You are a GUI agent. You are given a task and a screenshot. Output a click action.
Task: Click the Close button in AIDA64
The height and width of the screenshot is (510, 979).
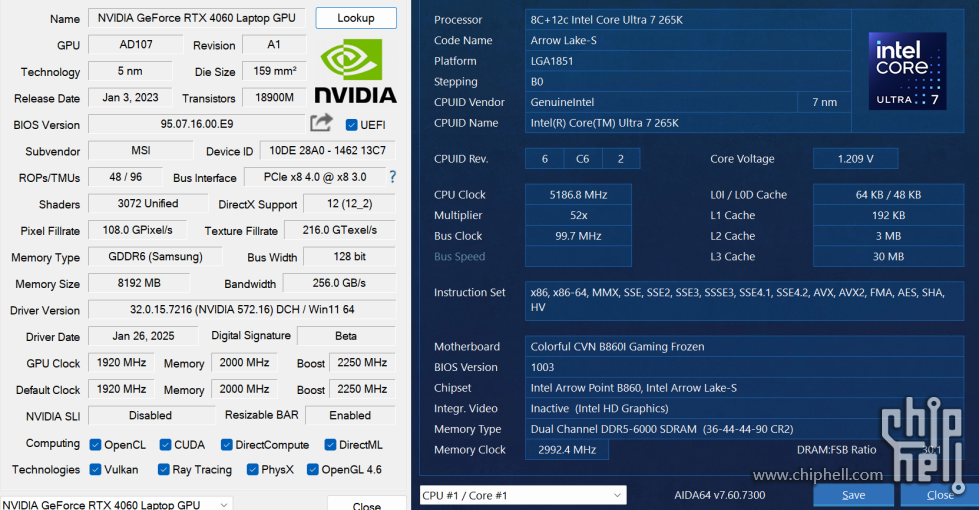[x=940, y=495]
